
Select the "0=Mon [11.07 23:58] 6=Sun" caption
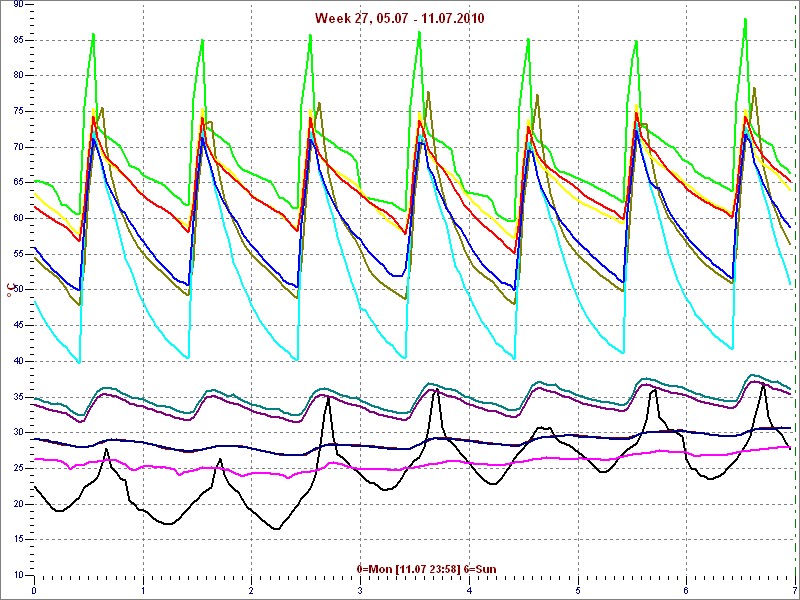[x=427, y=569]
